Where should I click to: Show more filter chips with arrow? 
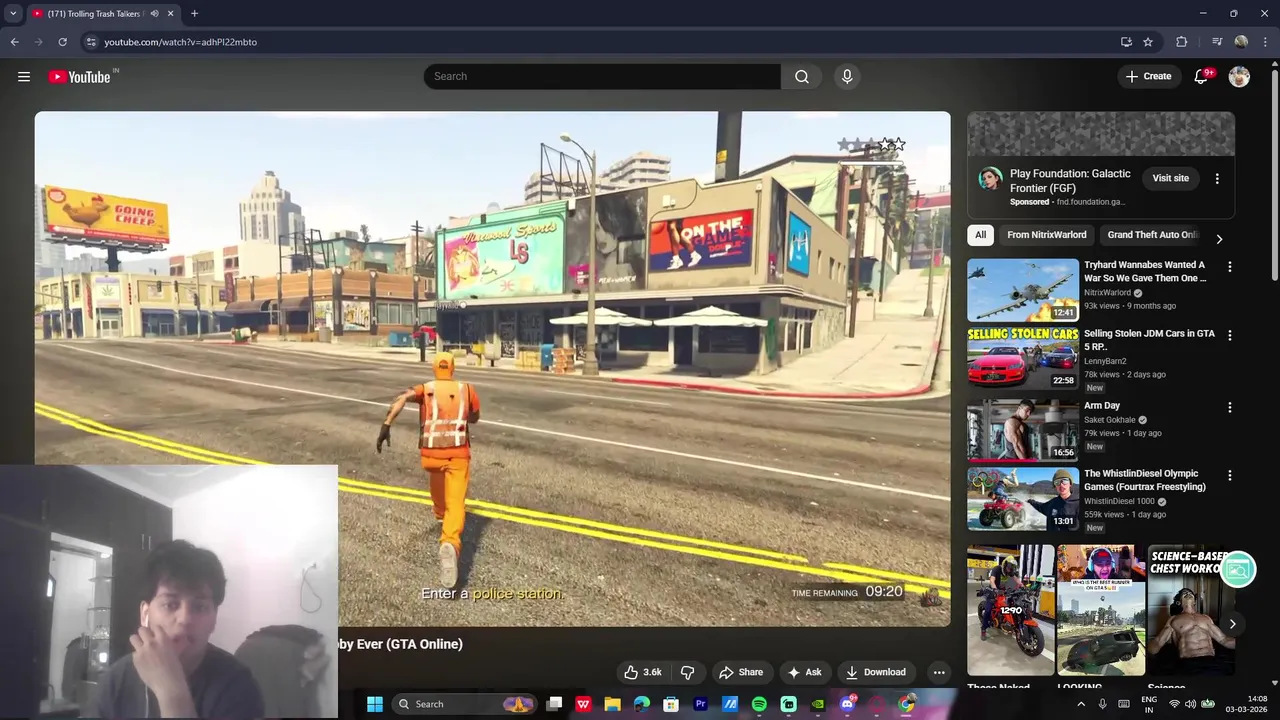coord(1218,239)
